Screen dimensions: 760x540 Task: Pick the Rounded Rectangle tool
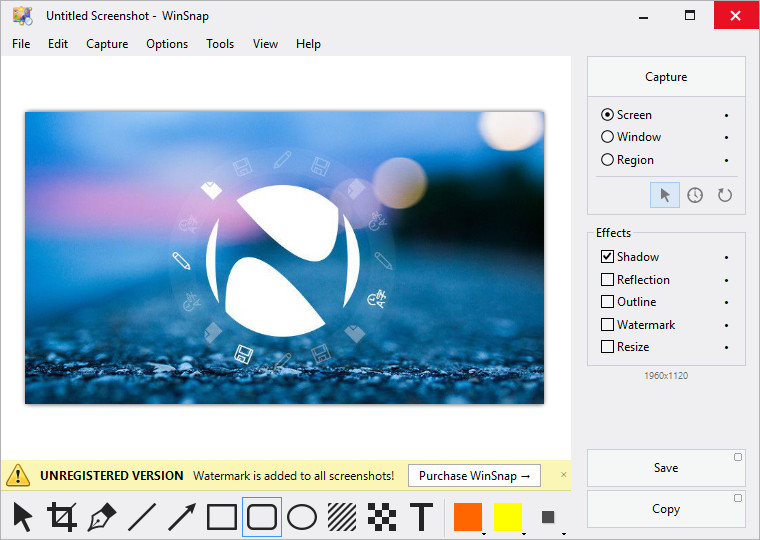click(262, 517)
